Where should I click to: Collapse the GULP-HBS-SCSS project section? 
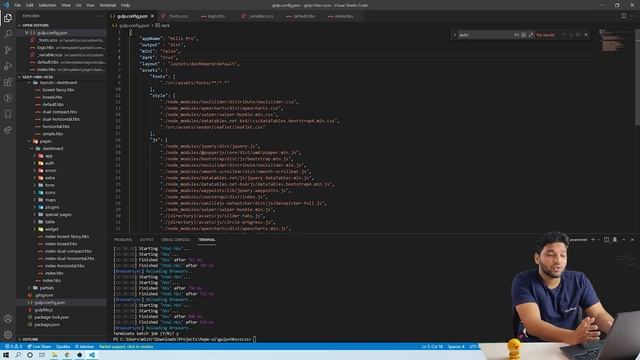pos(38,77)
